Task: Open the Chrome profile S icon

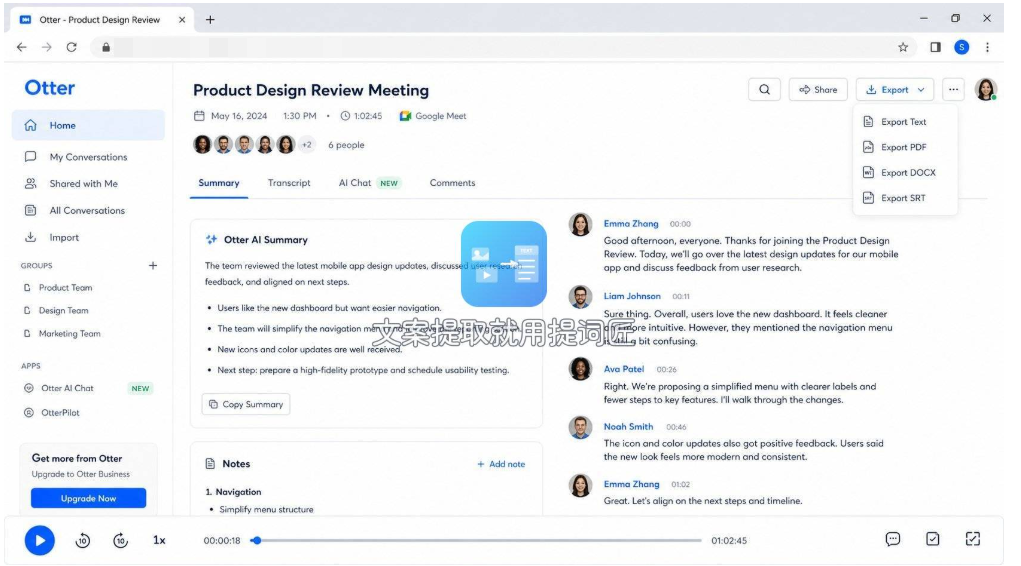Action: click(961, 47)
